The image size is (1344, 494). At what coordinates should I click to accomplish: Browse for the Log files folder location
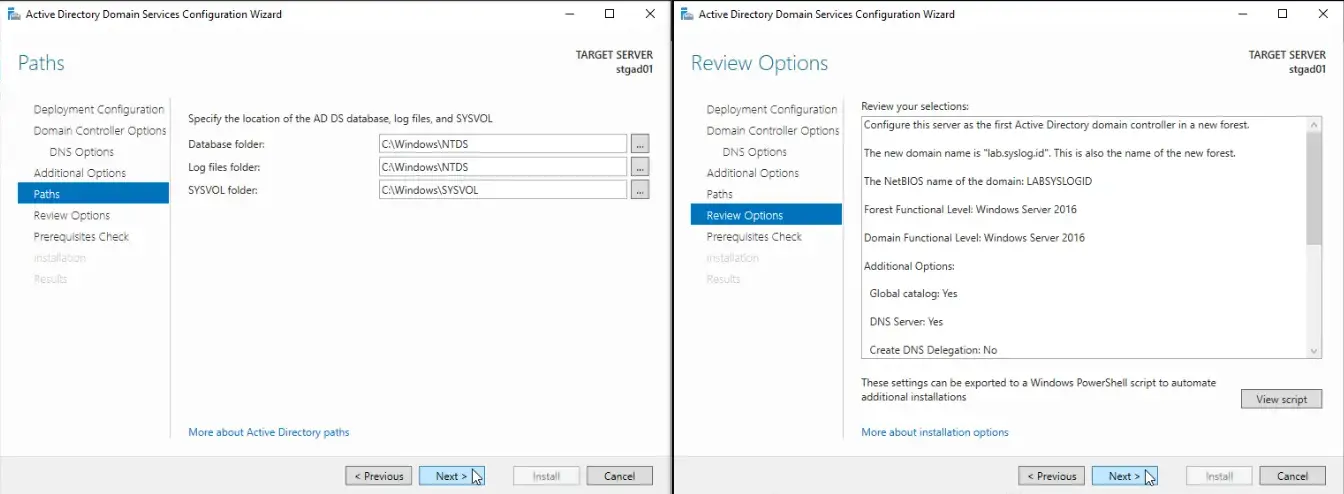pos(641,167)
